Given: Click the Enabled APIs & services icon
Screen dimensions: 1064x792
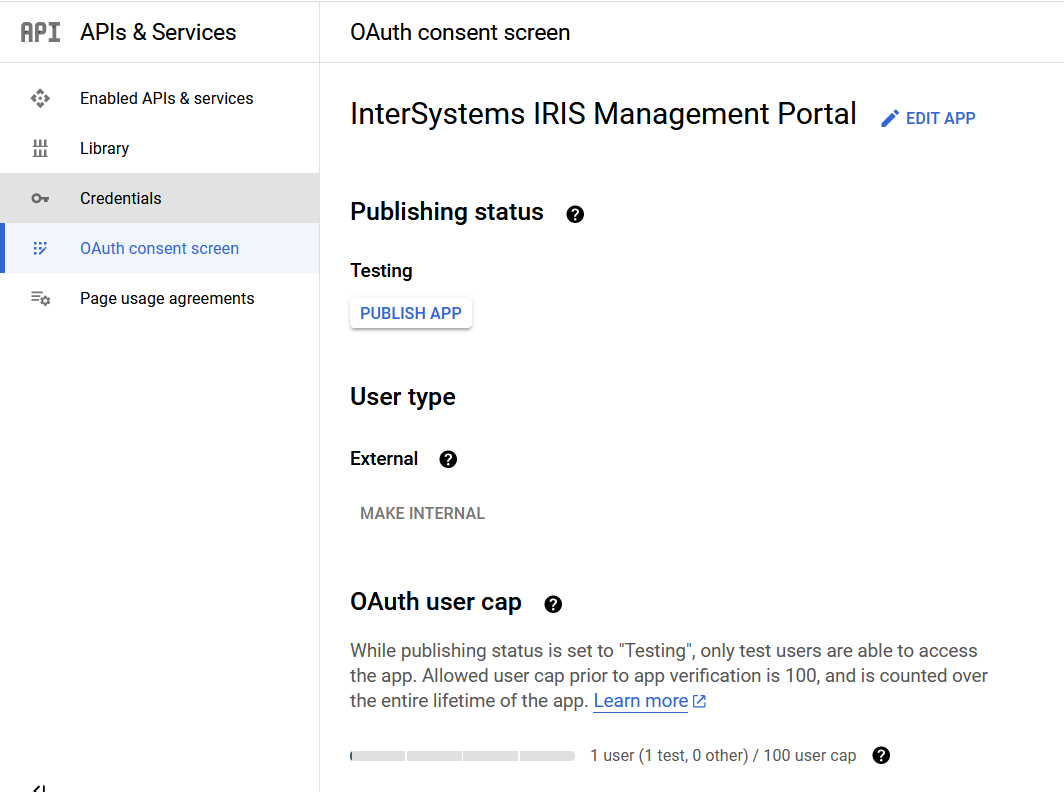Looking at the screenshot, I should (40, 98).
